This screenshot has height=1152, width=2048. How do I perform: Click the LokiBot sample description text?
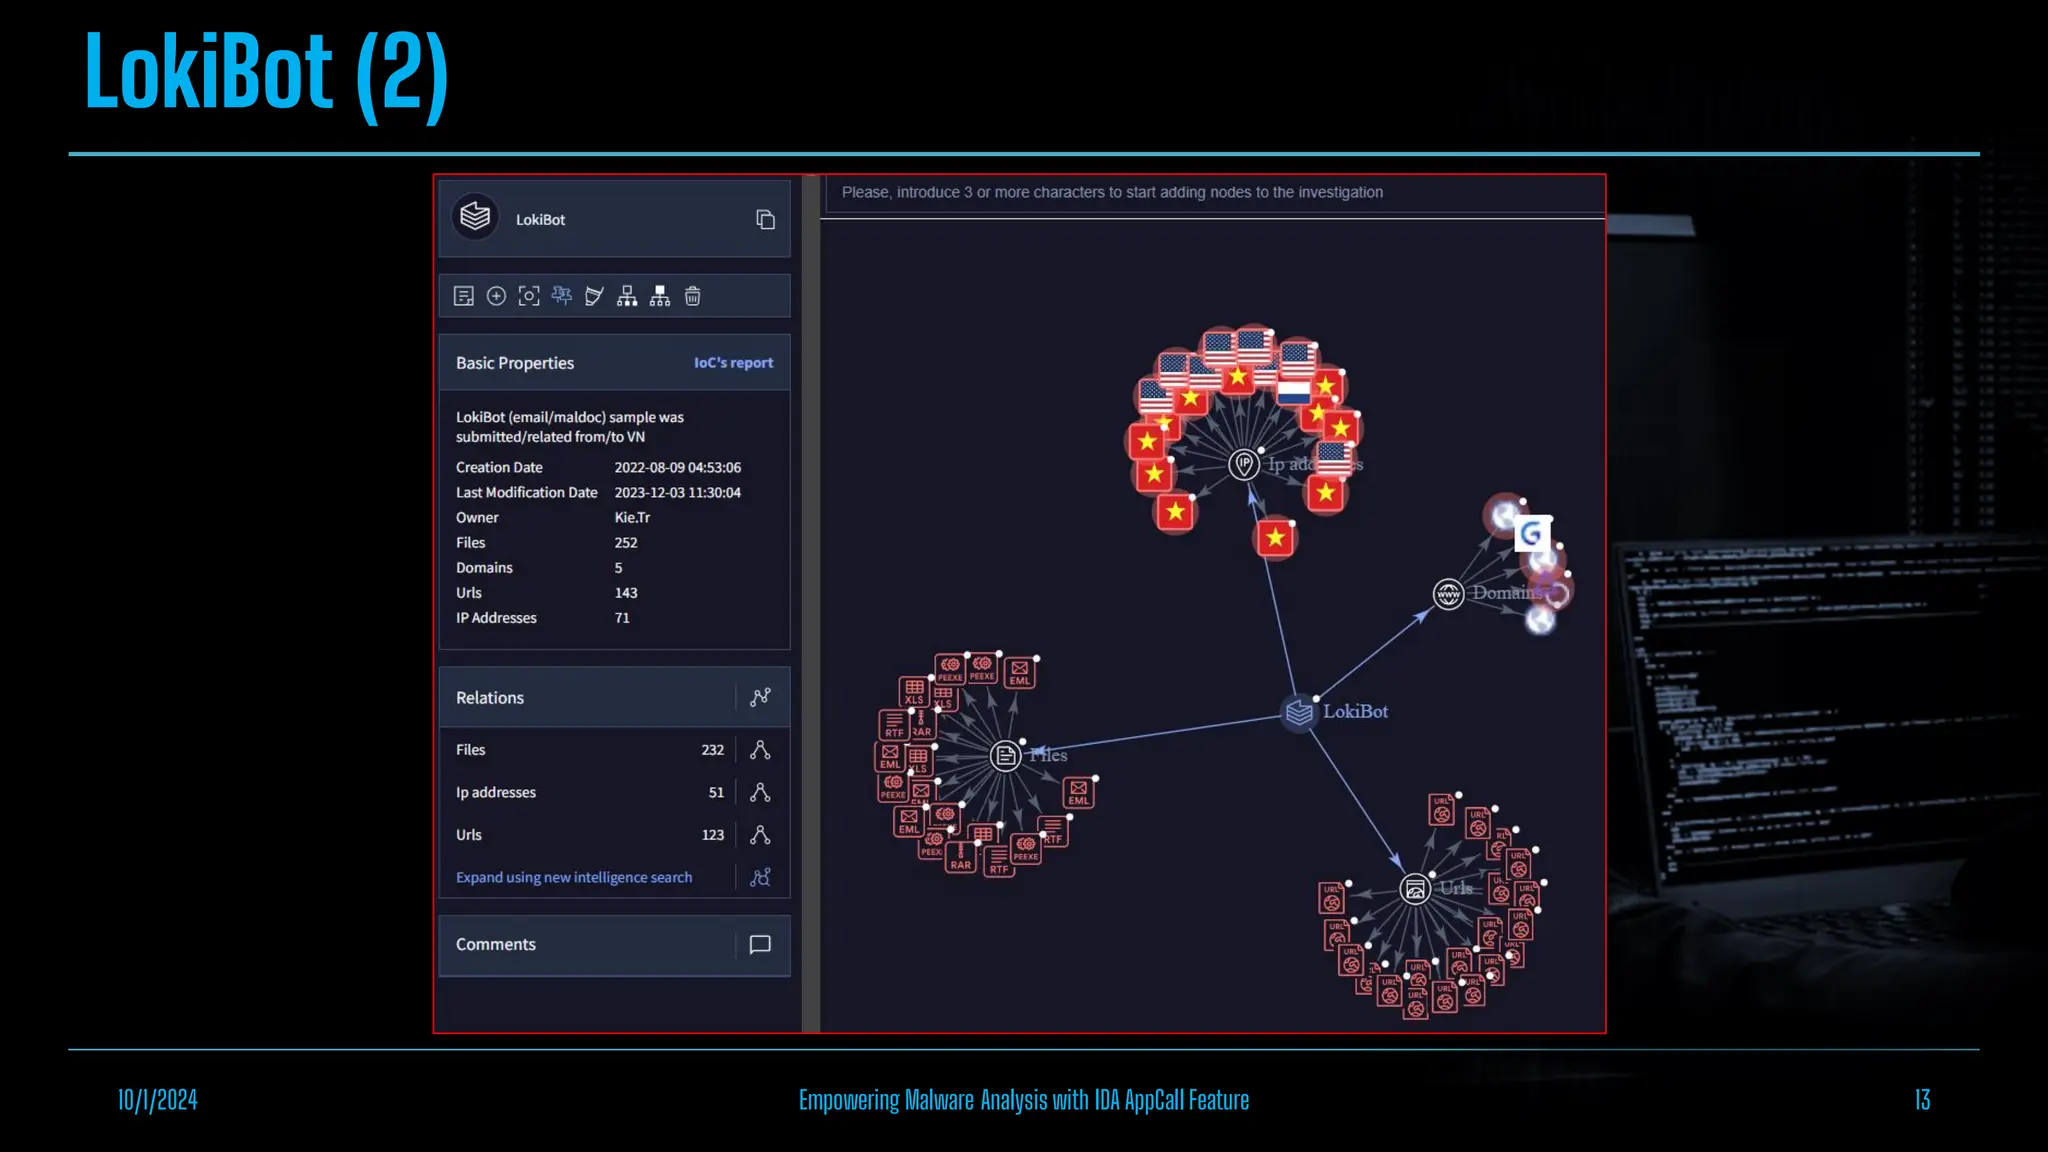(570, 427)
